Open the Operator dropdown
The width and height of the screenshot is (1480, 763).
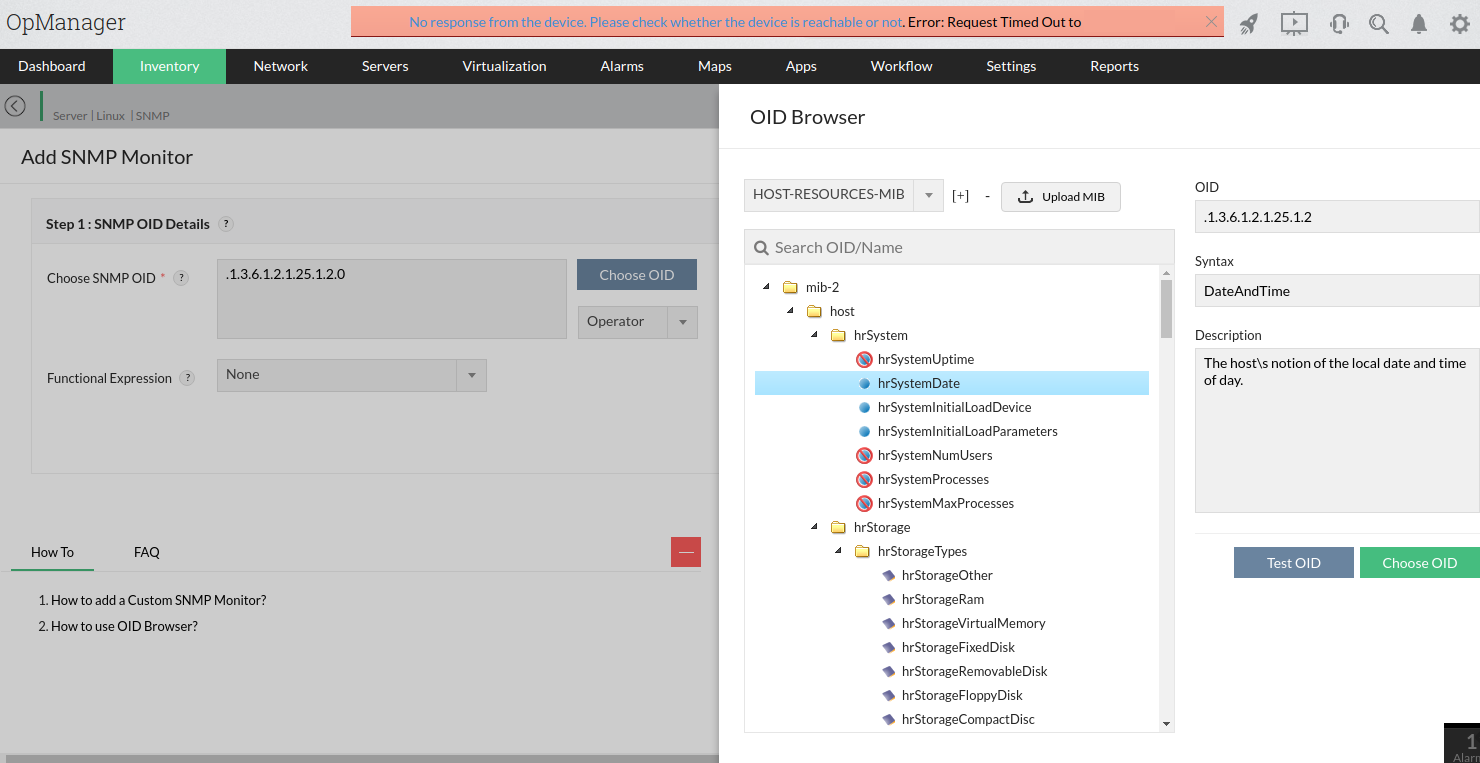pos(638,322)
